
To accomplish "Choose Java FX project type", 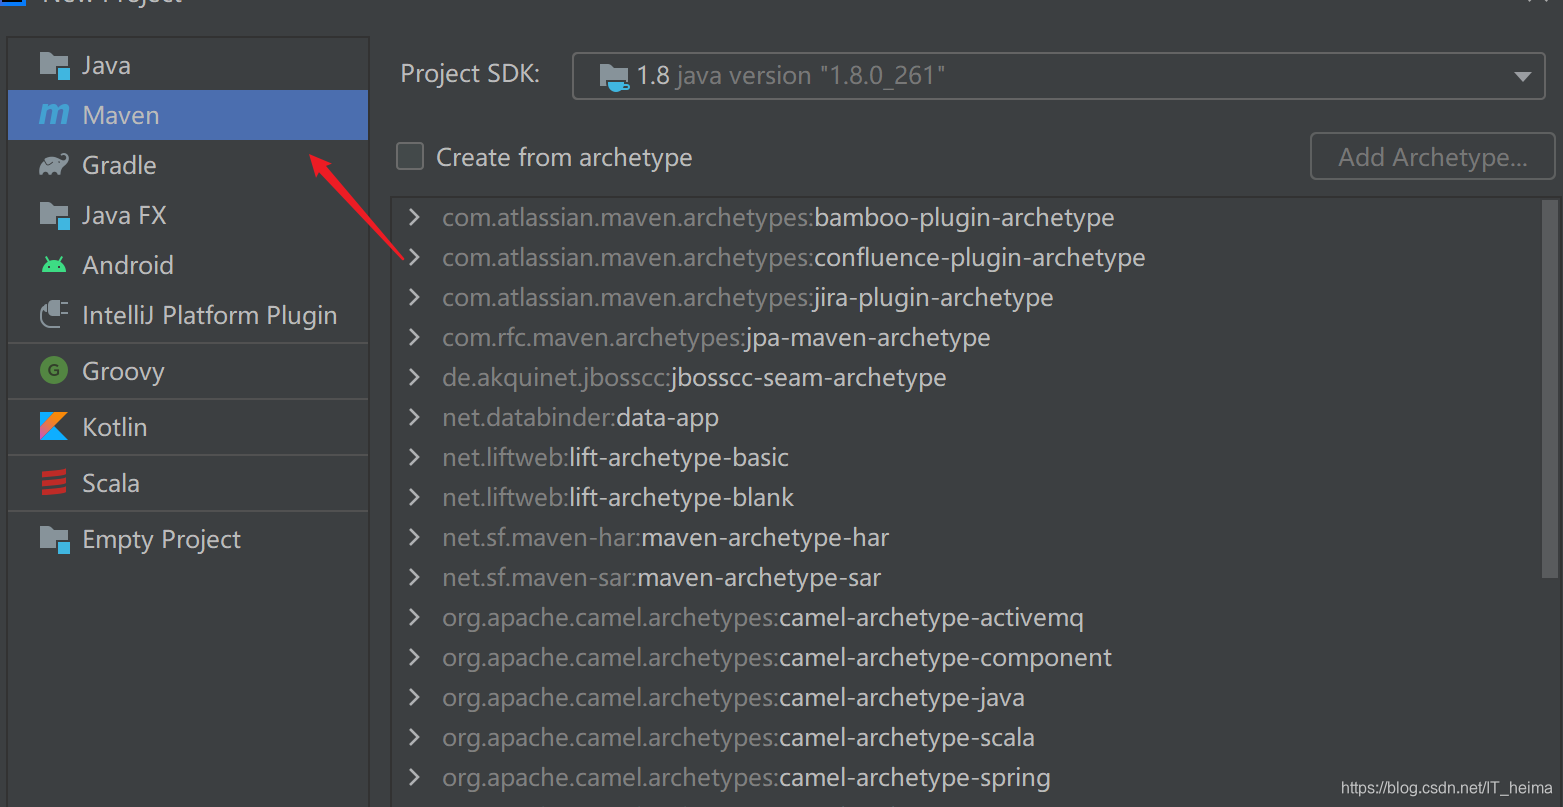I will point(188,215).
